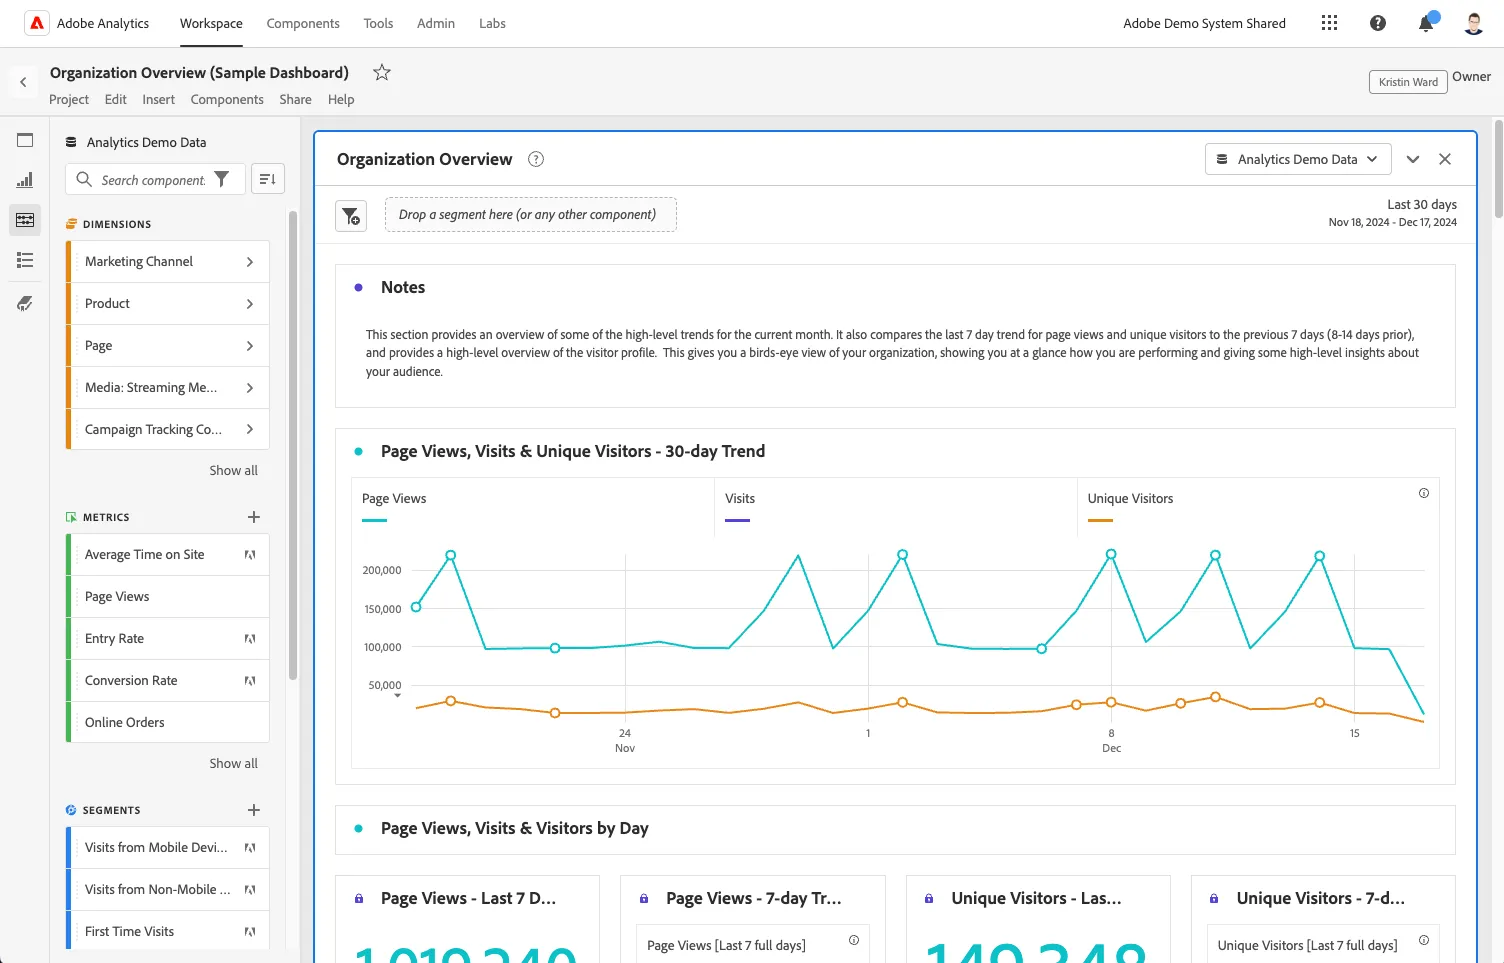Select the teal dot beside 30-day Trend title

358,451
